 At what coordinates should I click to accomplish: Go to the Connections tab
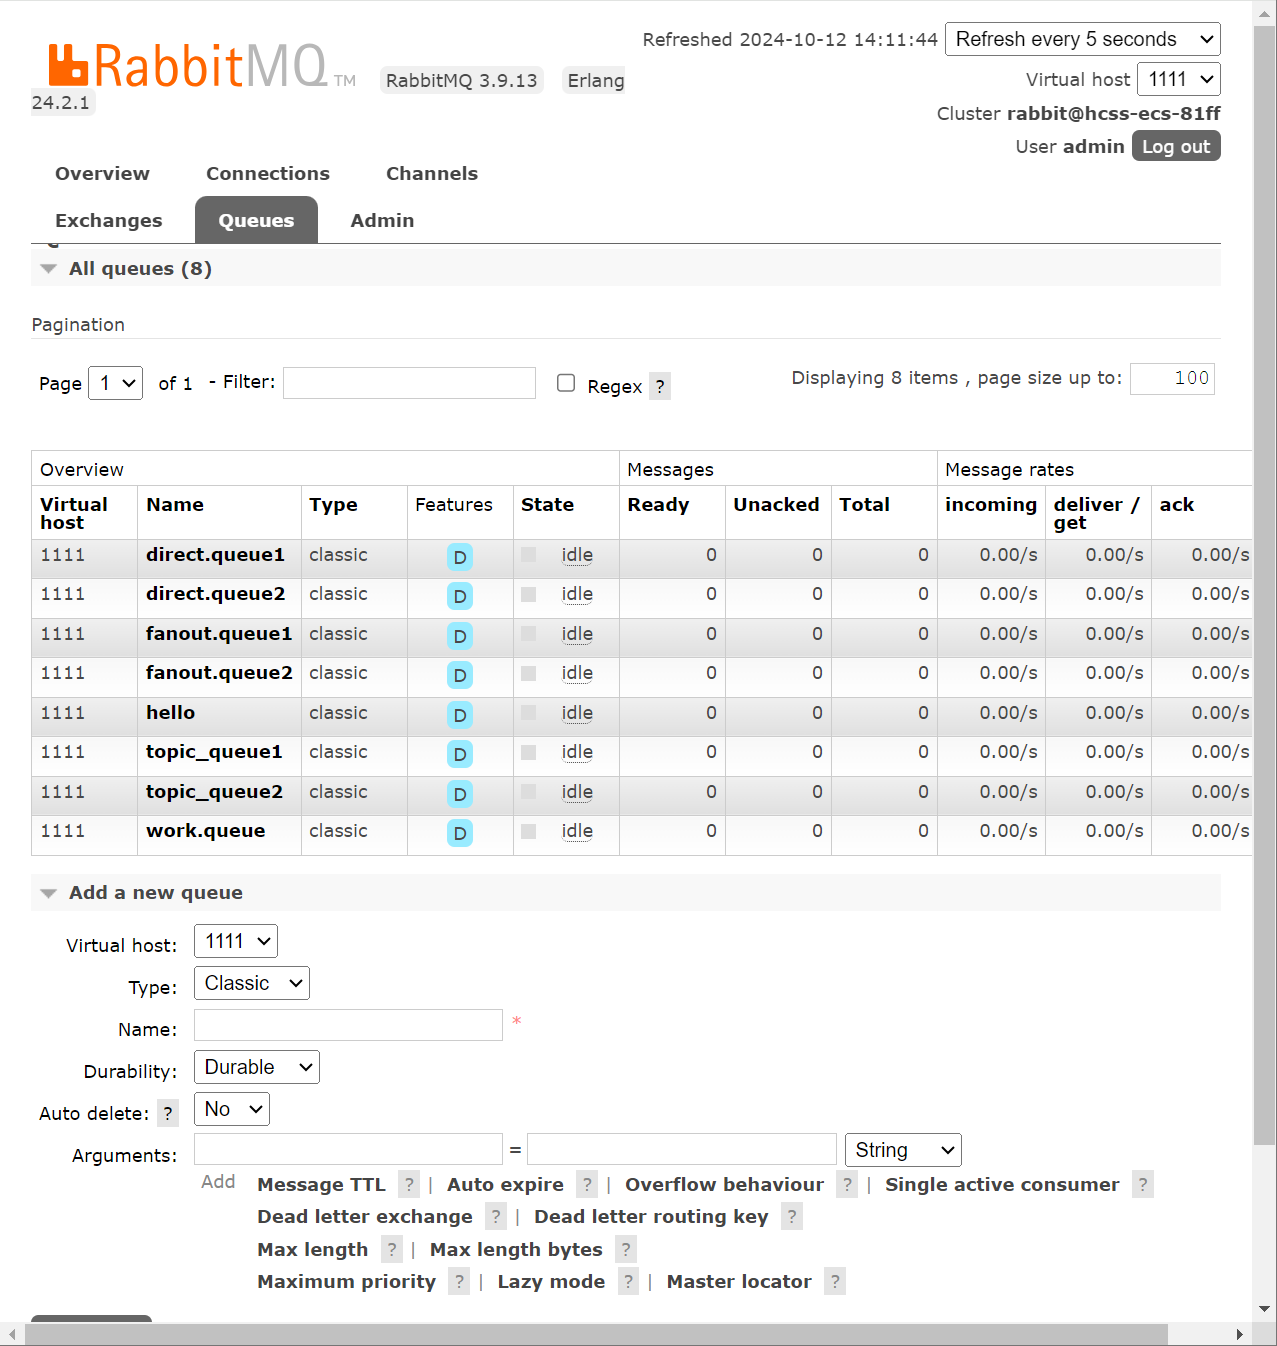(x=268, y=174)
